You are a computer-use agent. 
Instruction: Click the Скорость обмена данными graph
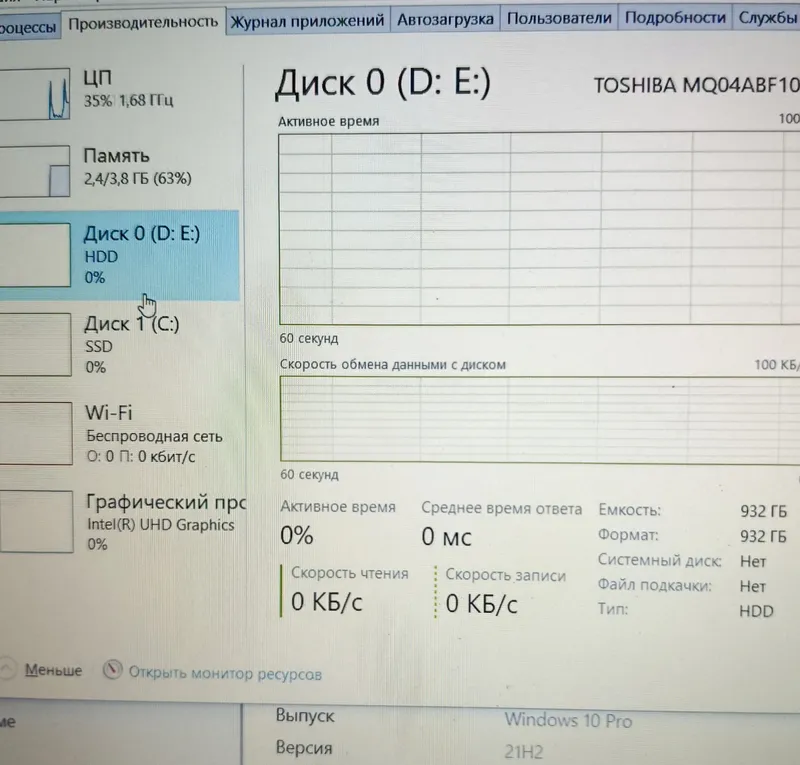pyautogui.click(x=539, y=419)
